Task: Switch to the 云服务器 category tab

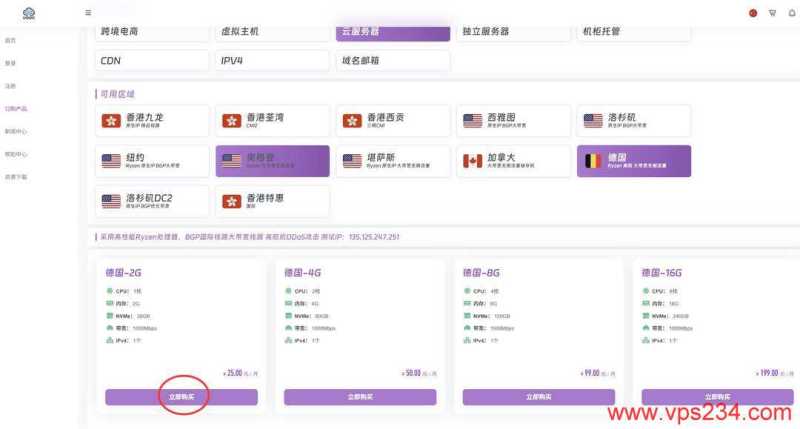Action: pos(392,31)
